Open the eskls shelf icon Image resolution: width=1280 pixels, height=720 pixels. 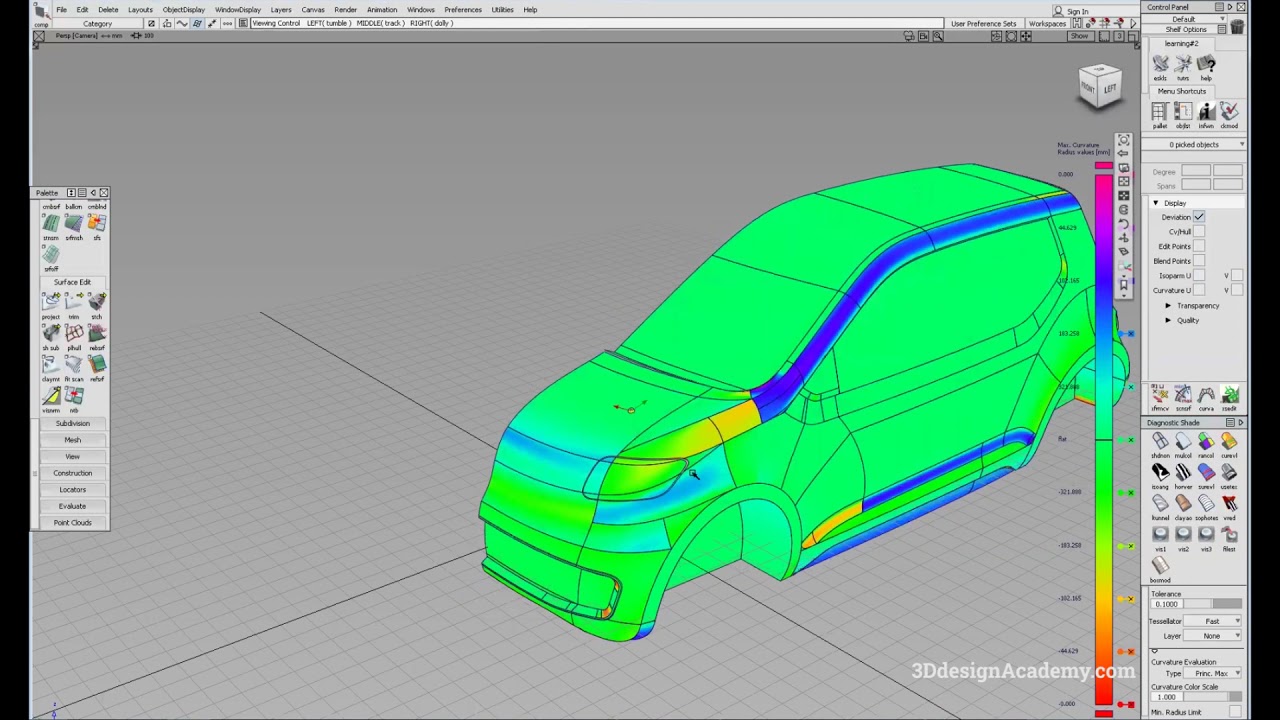tap(1160, 64)
